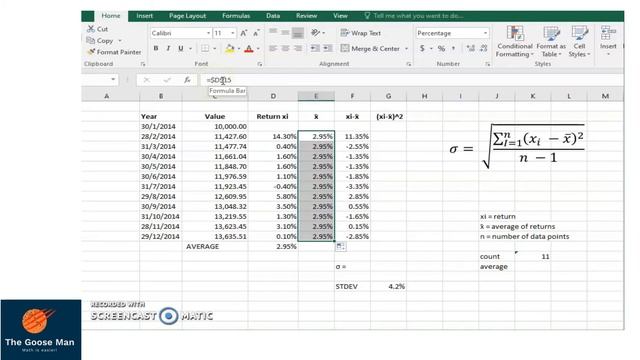Expand the Fill Color dropdown arrow
This screenshot has height=360, width=640.
239,49
